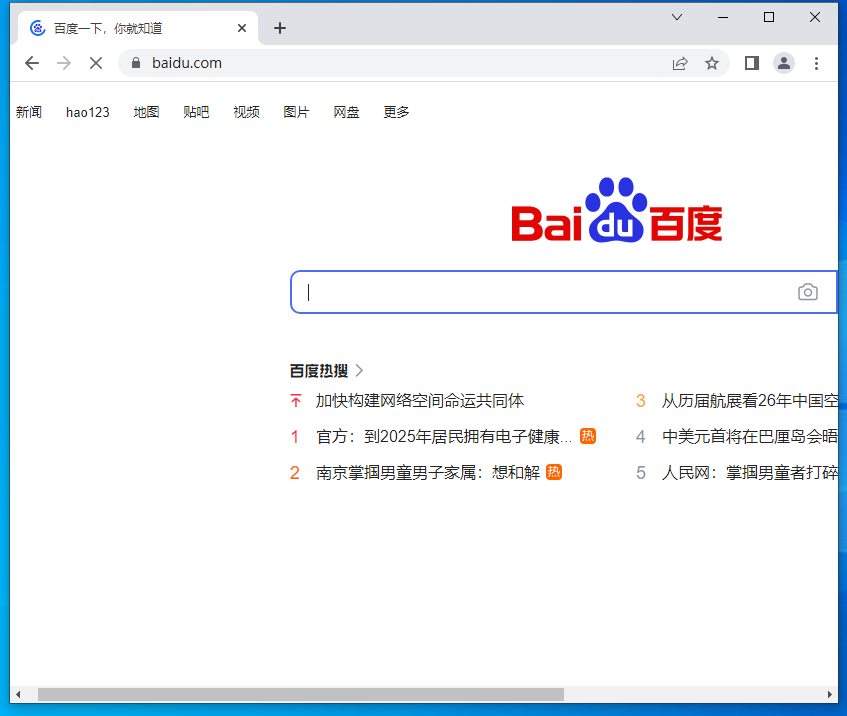This screenshot has width=847, height=716.
Task: View site info via the lock icon
Action: [136, 63]
